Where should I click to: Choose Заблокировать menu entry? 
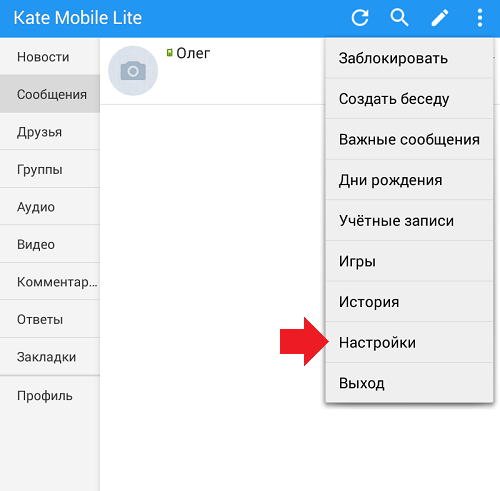[x=409, y=58]
